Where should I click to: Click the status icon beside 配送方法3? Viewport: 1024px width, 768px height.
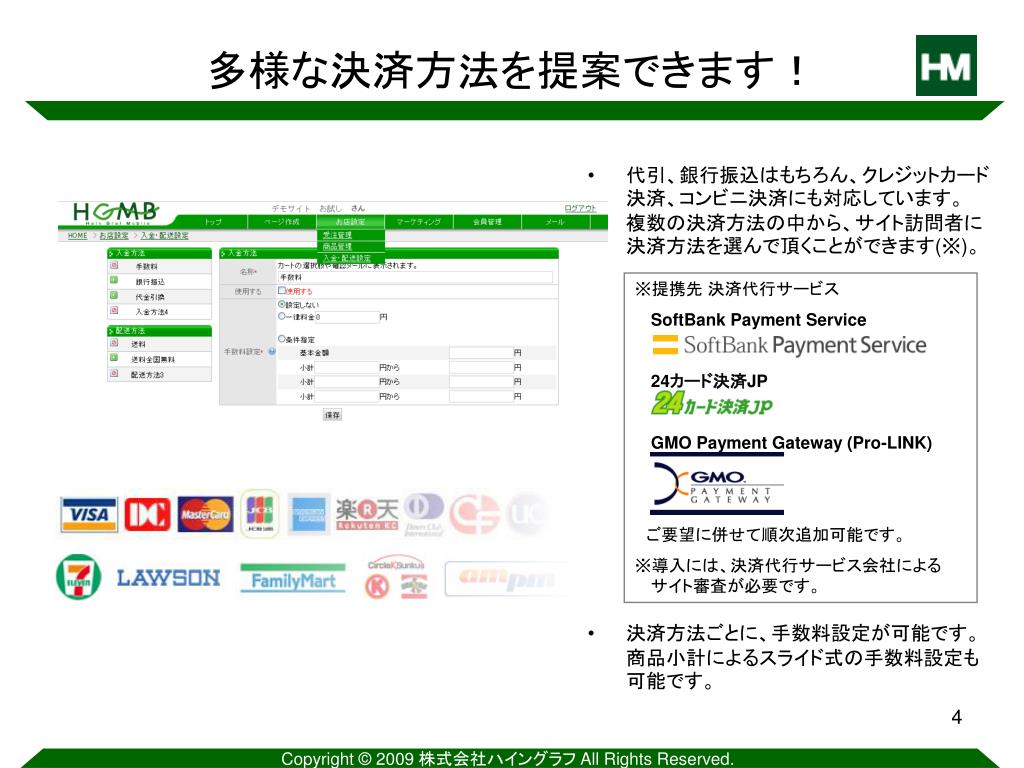pos(114,374)
